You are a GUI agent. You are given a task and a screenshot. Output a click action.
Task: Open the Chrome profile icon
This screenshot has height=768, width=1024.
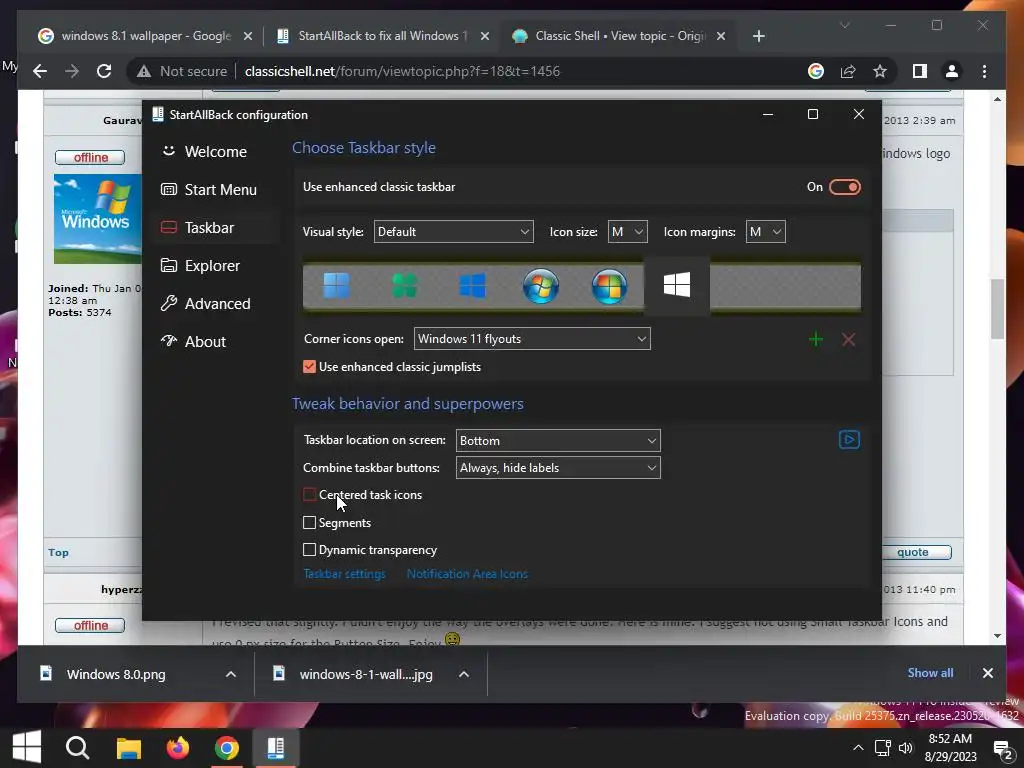pos(952,71)
